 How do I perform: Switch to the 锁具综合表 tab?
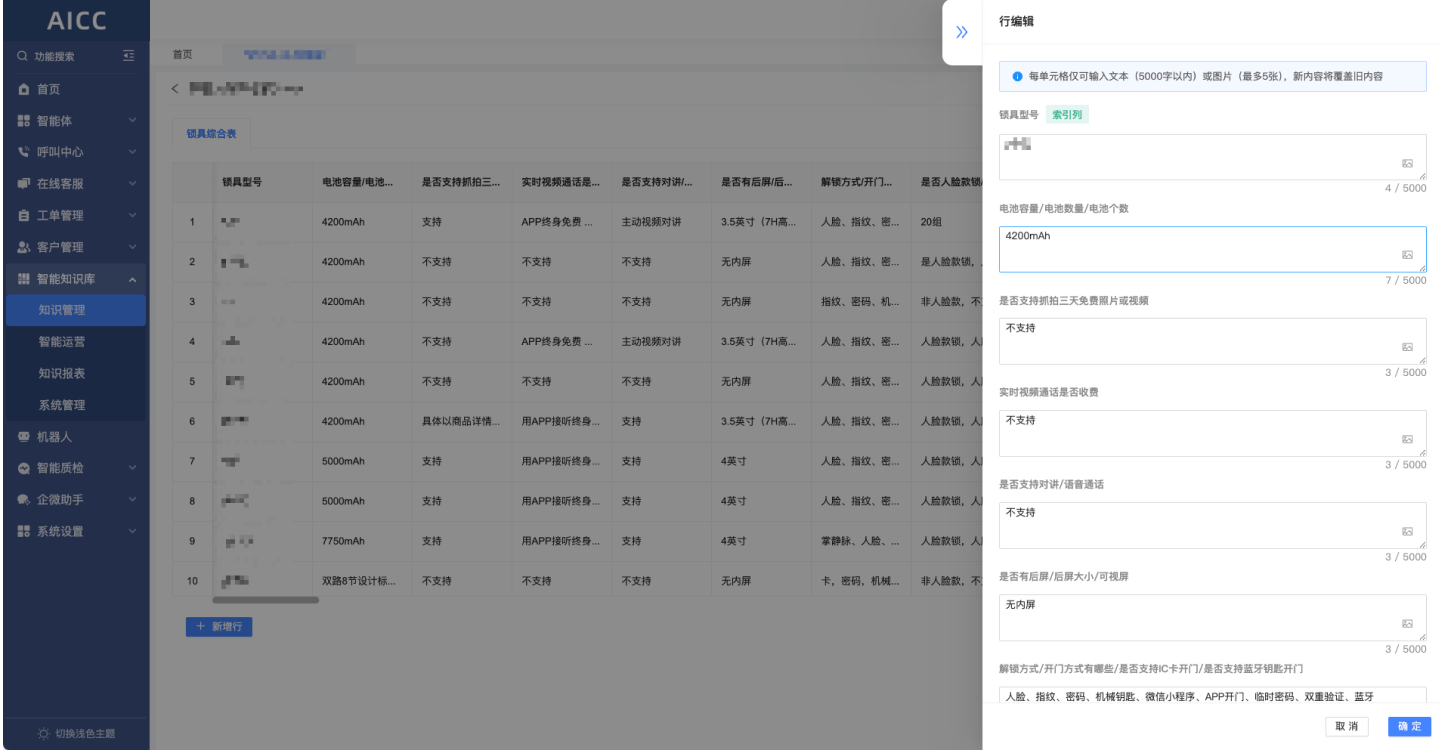(212, 133)
